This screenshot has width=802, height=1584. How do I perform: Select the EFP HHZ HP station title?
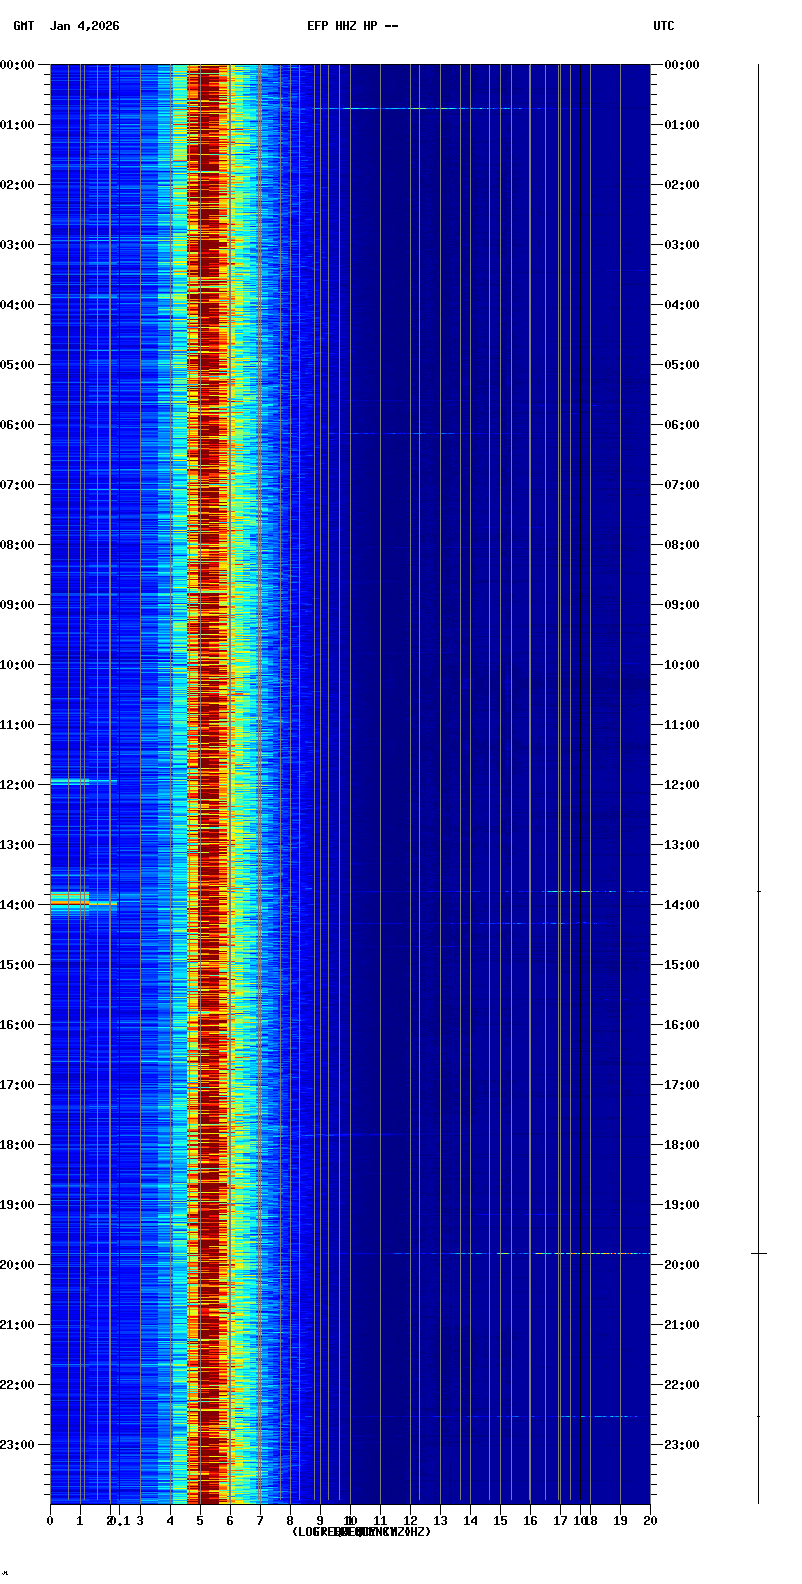pyautogui.click(x=352, y=26)
